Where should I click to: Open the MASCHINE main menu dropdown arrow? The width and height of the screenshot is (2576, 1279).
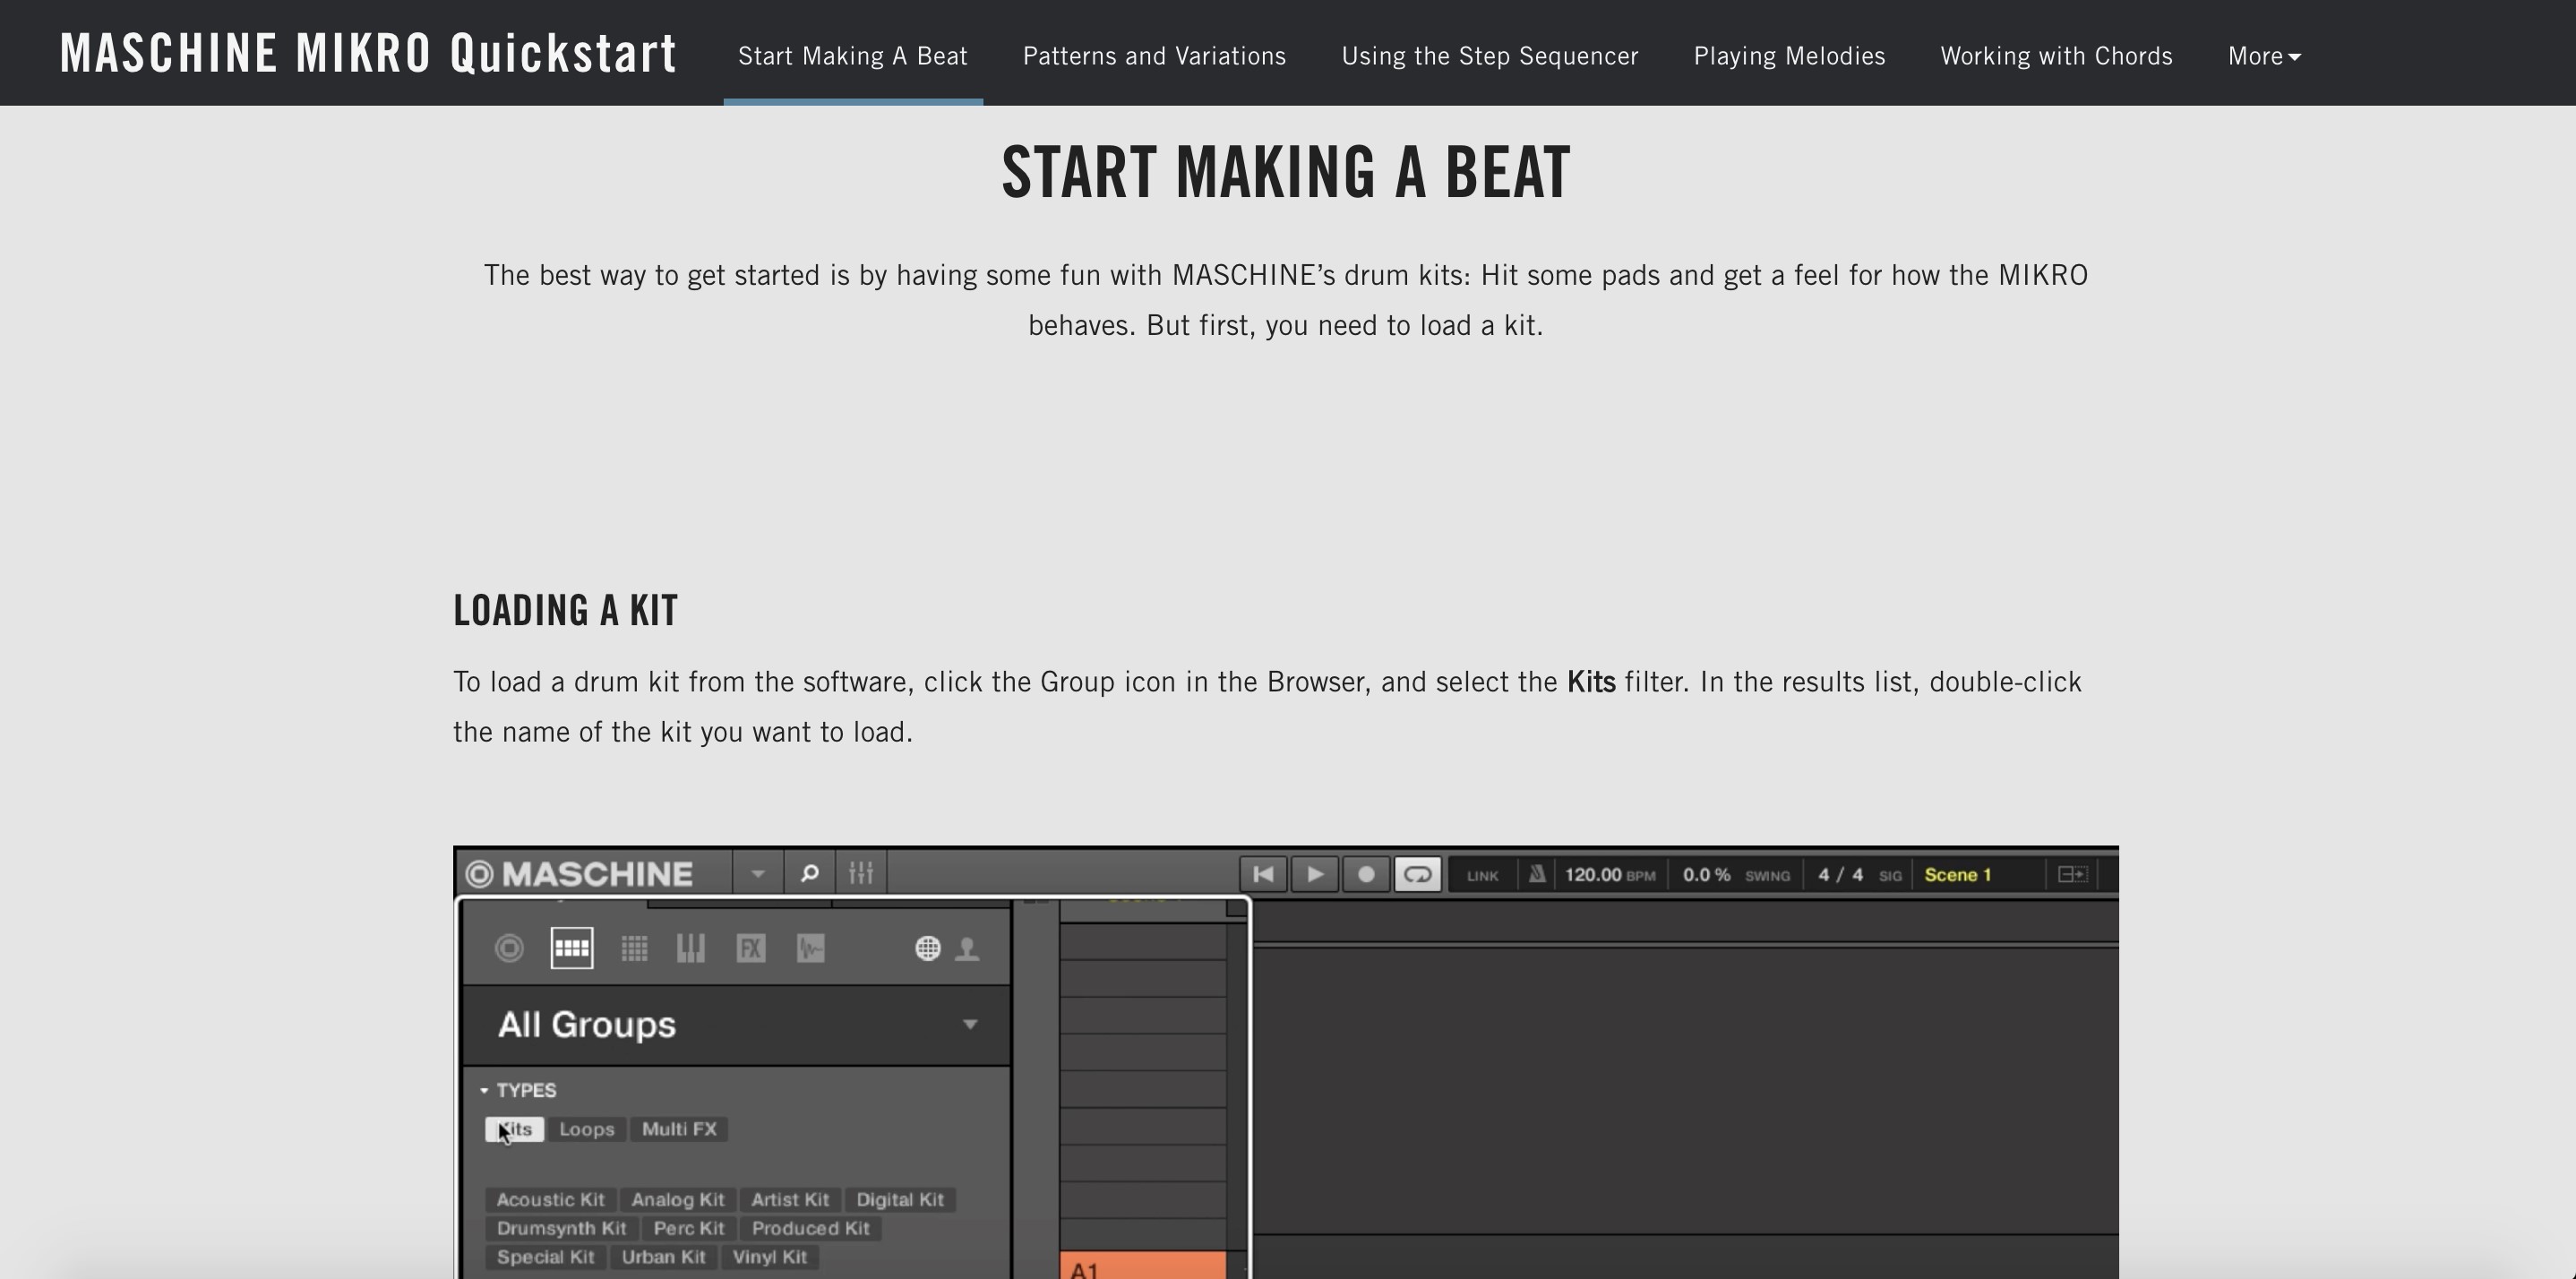[x=758, y=875]
